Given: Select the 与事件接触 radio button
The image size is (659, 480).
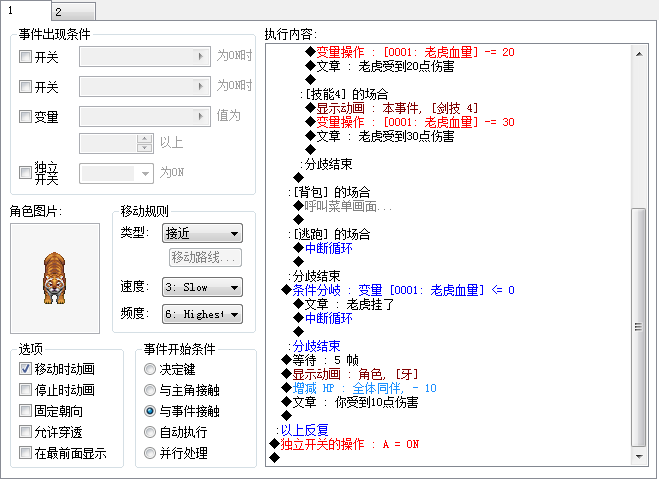Looking at the screenshot, I should pos(150,411).
